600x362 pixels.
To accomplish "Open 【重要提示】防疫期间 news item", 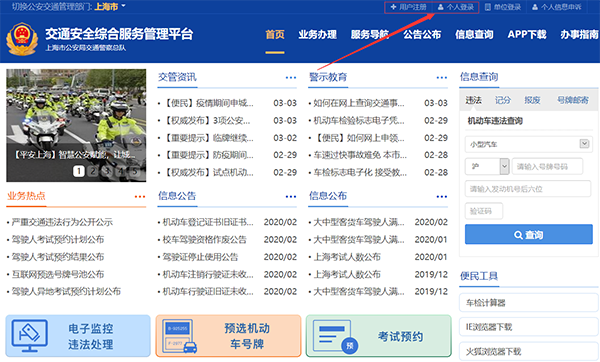I will (209, 155).
